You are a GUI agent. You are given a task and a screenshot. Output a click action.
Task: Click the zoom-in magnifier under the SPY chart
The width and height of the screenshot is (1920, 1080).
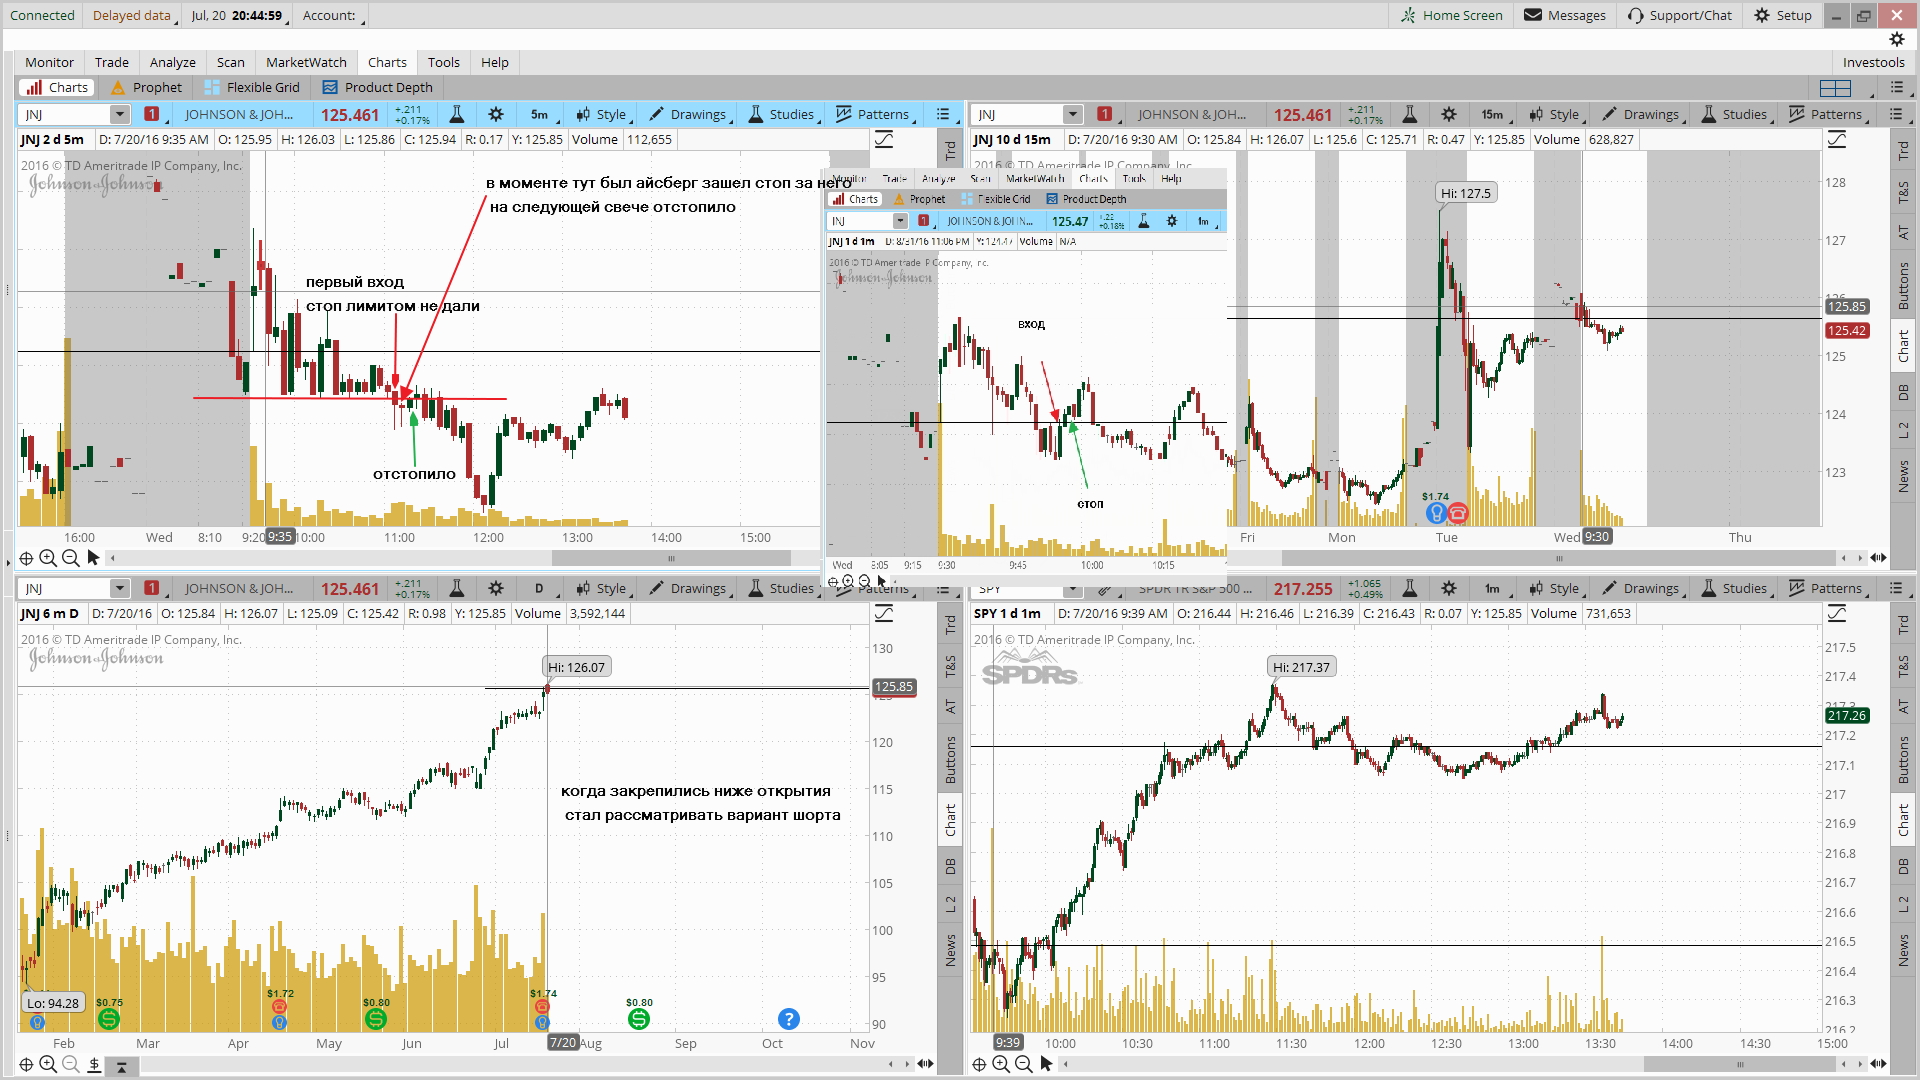pos(1001,1064)
